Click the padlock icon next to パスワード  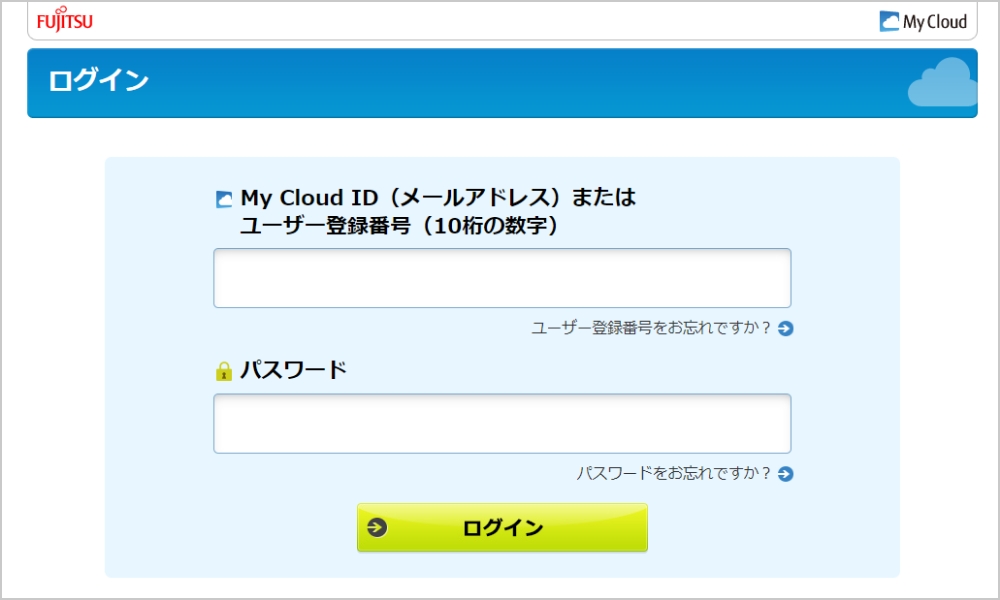tap(223, 369)
